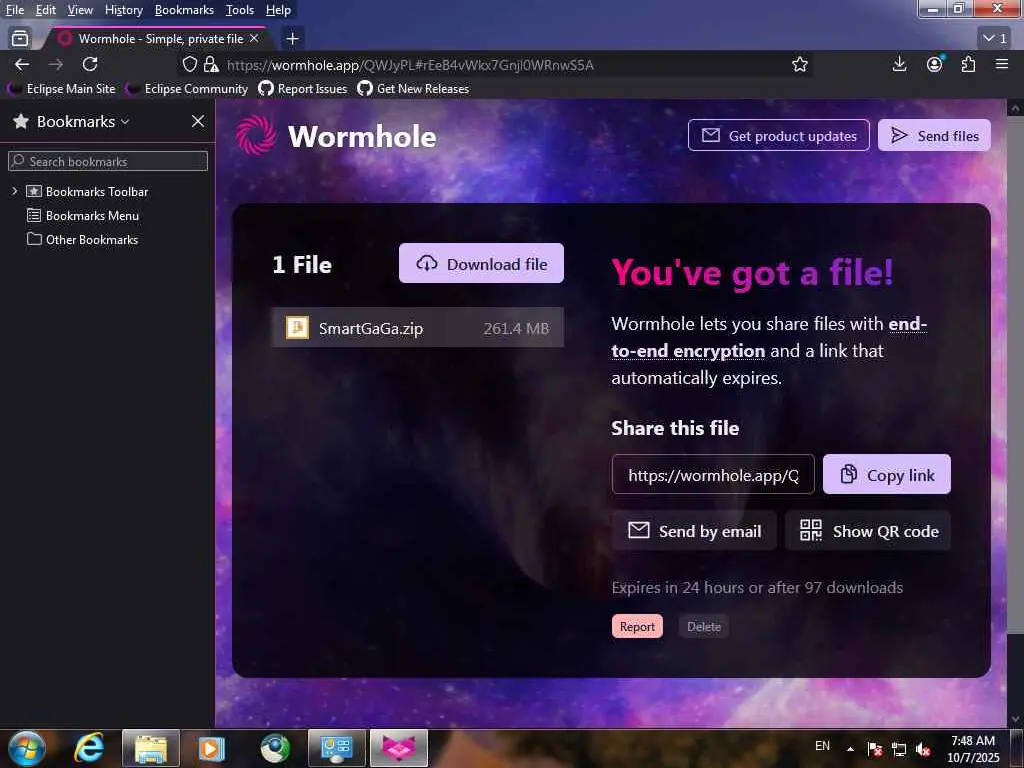Click Send by email button
The width and height of the screenshot is (1024, 768).
[x=694, y=530]
